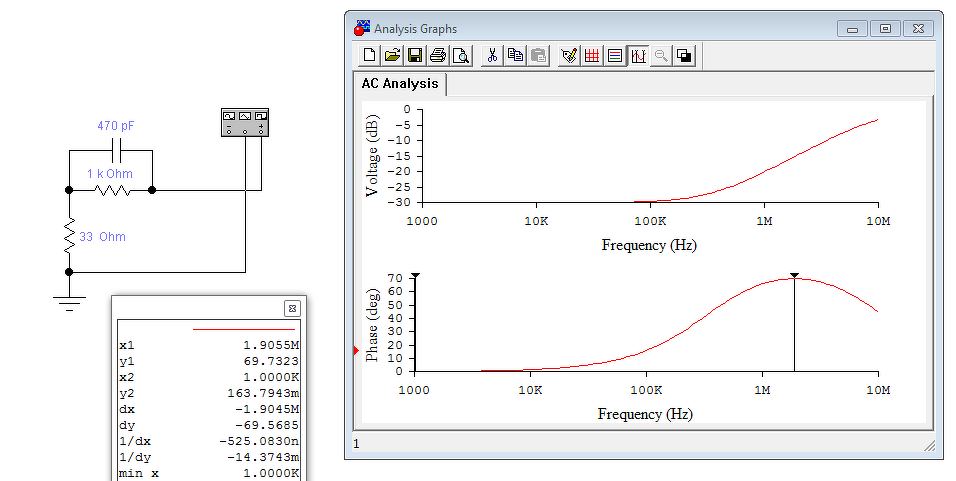Toggle the graph legend display

[x=615, y=55]
